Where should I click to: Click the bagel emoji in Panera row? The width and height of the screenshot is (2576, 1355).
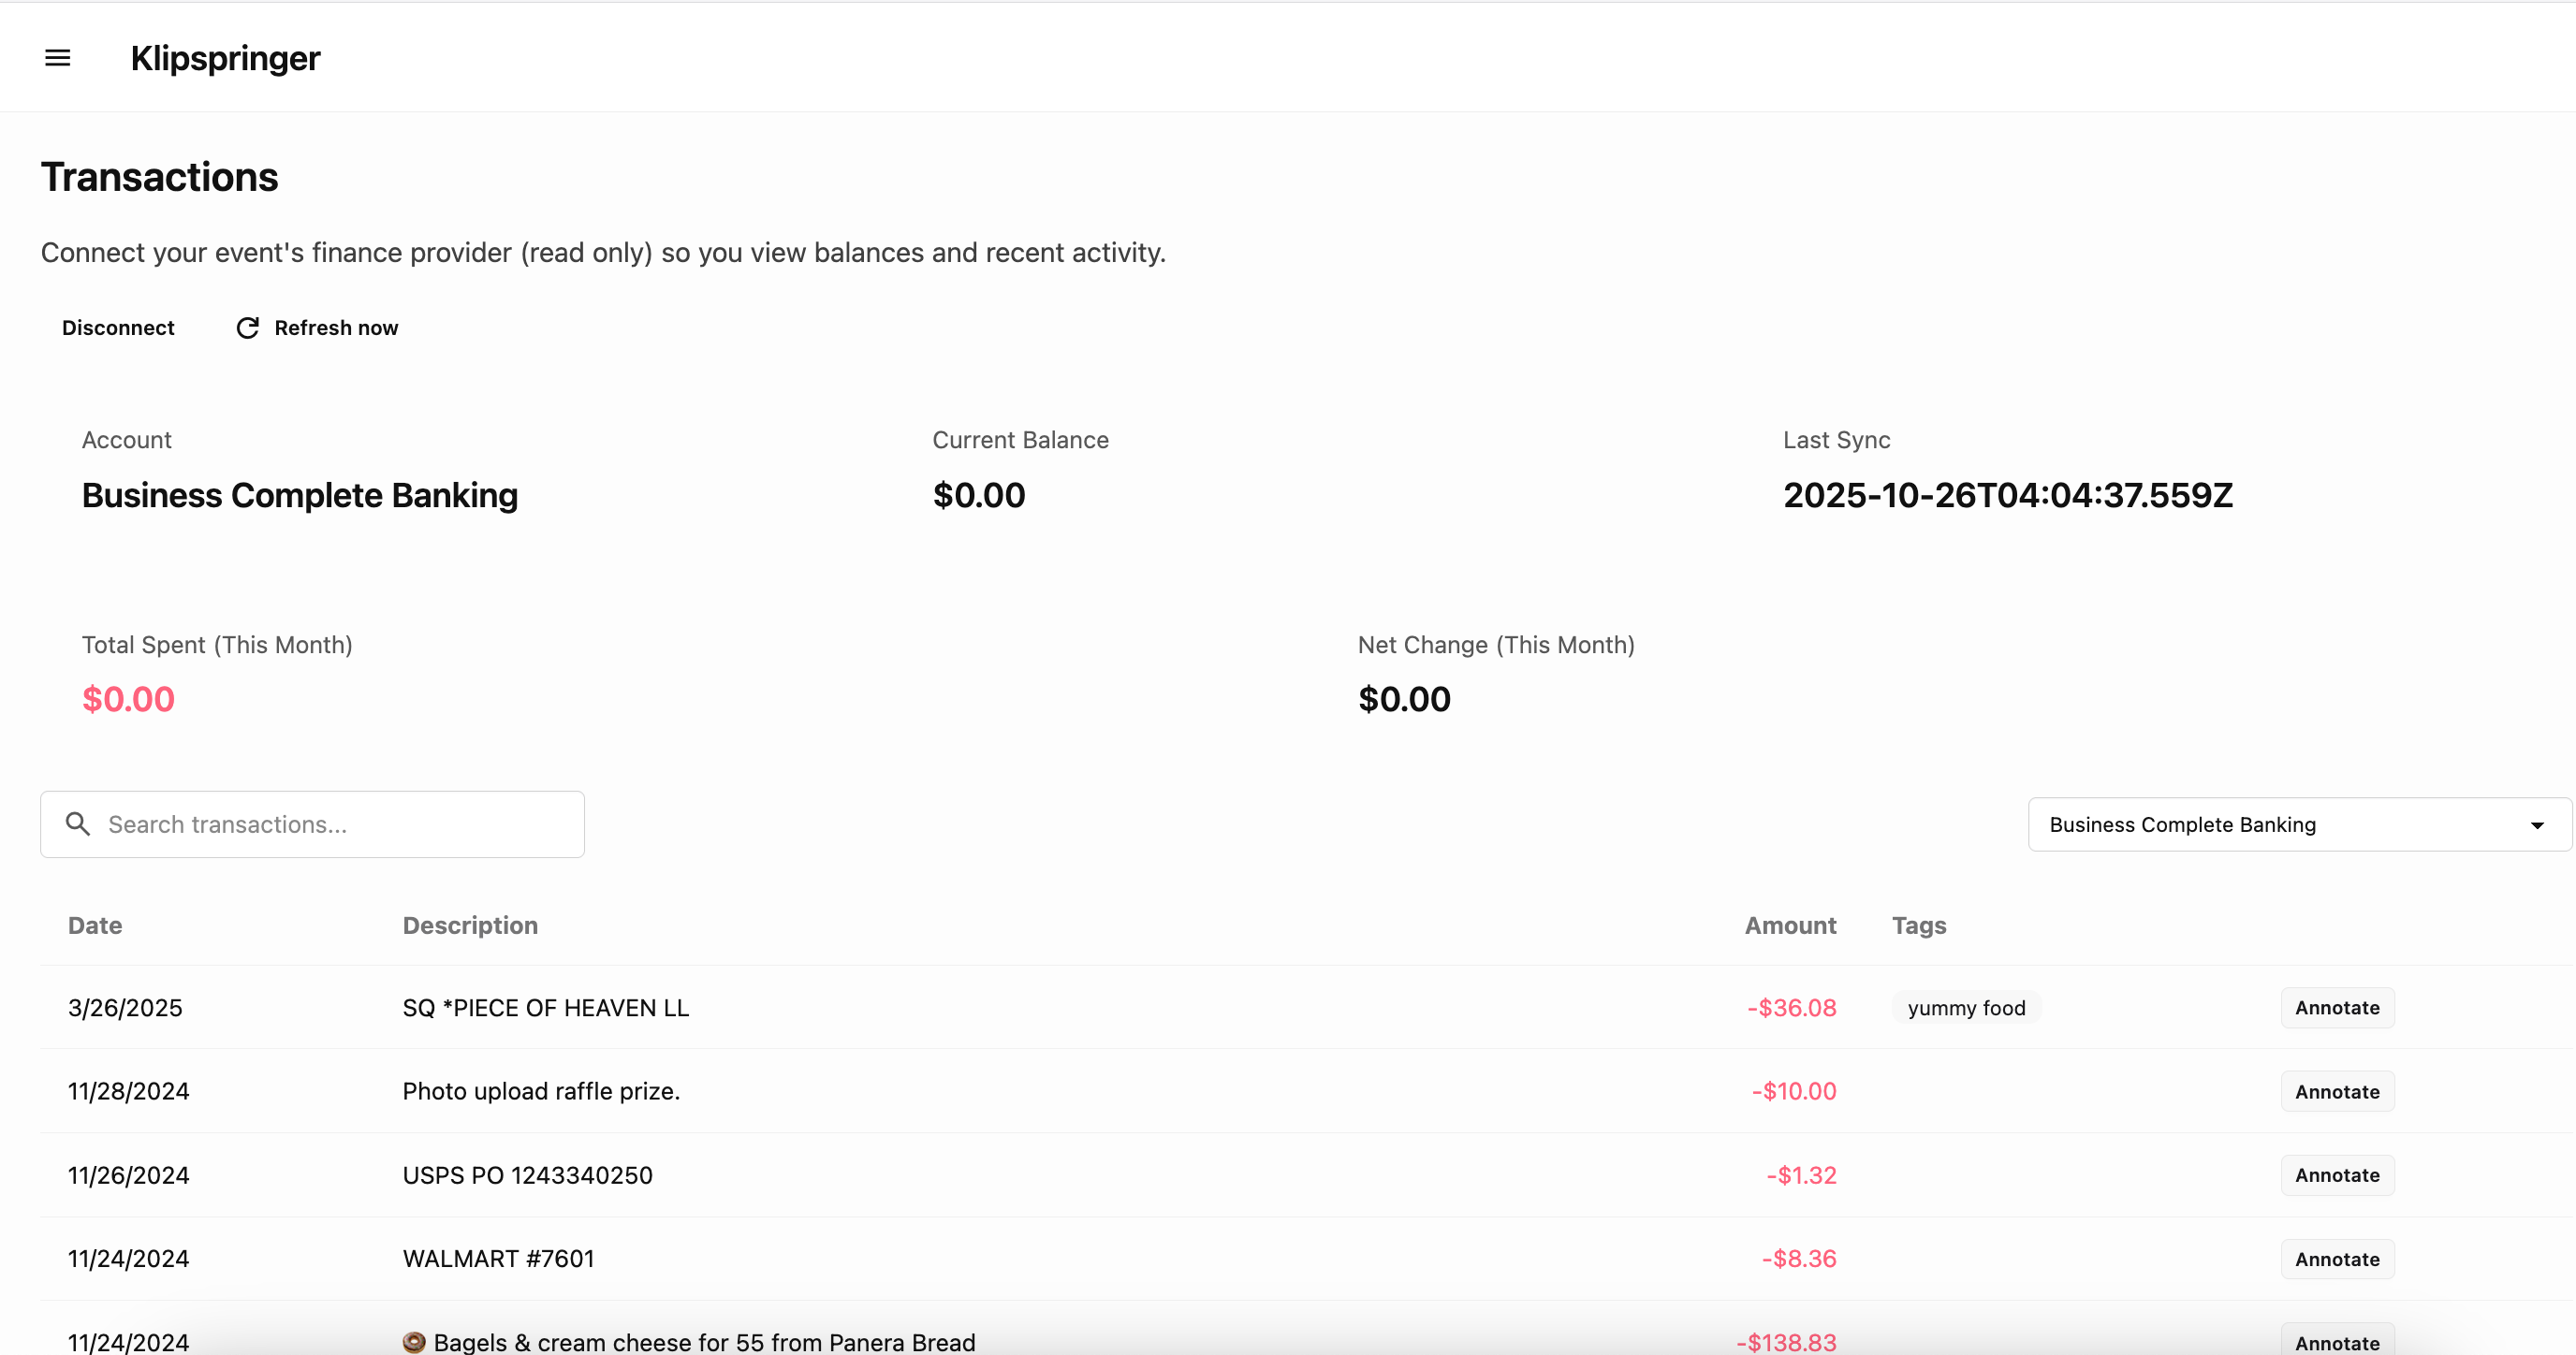pos(414,1342)
